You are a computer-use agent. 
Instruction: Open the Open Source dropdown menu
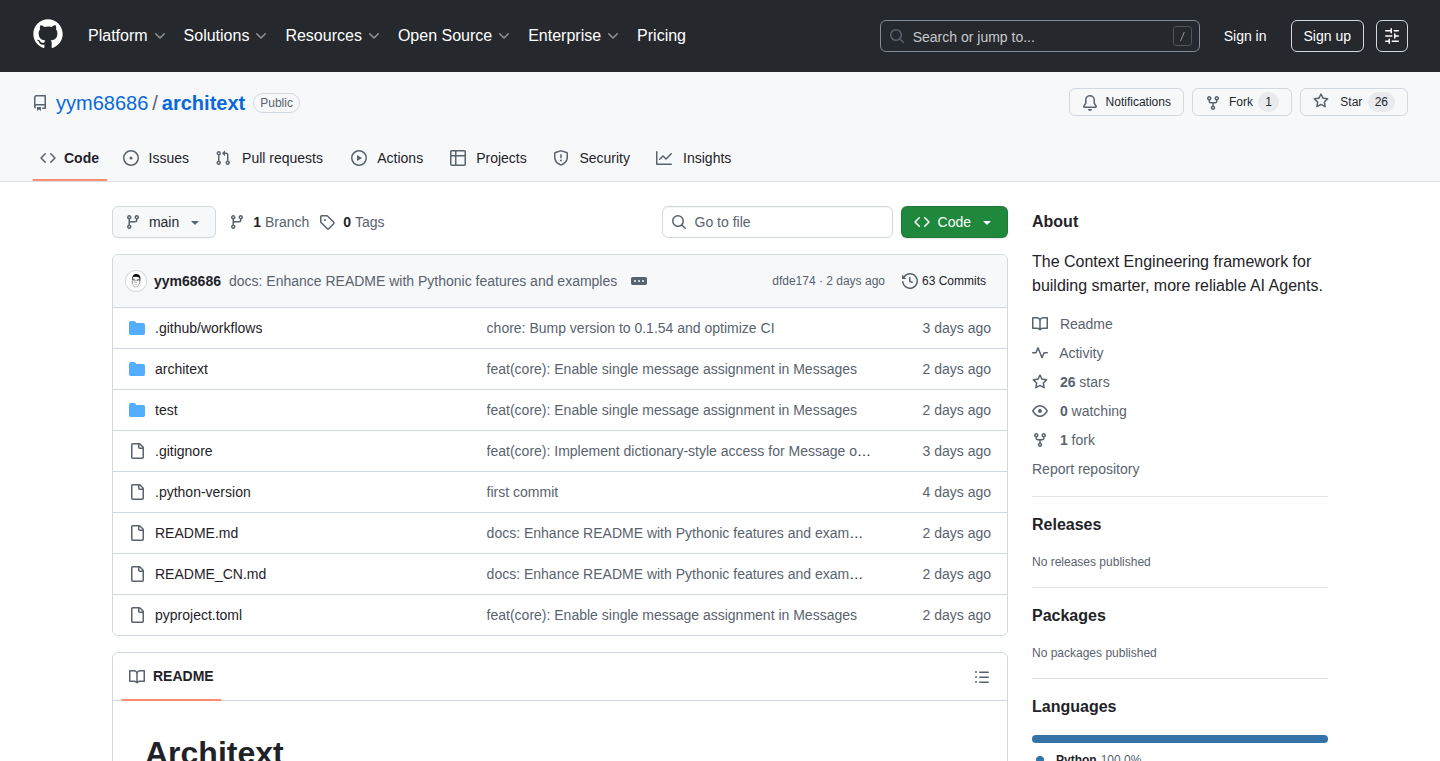pos(454,35)
